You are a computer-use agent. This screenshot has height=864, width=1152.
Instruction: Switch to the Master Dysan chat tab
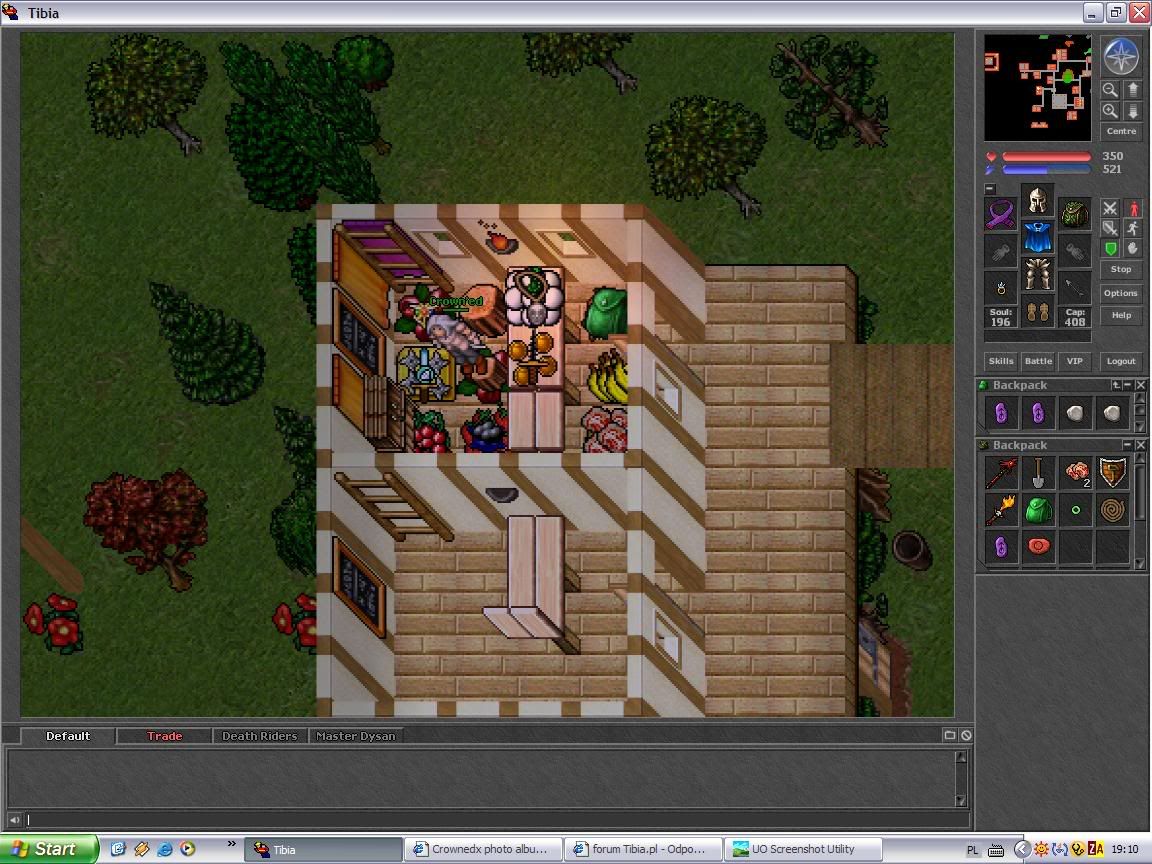point(356,735)
